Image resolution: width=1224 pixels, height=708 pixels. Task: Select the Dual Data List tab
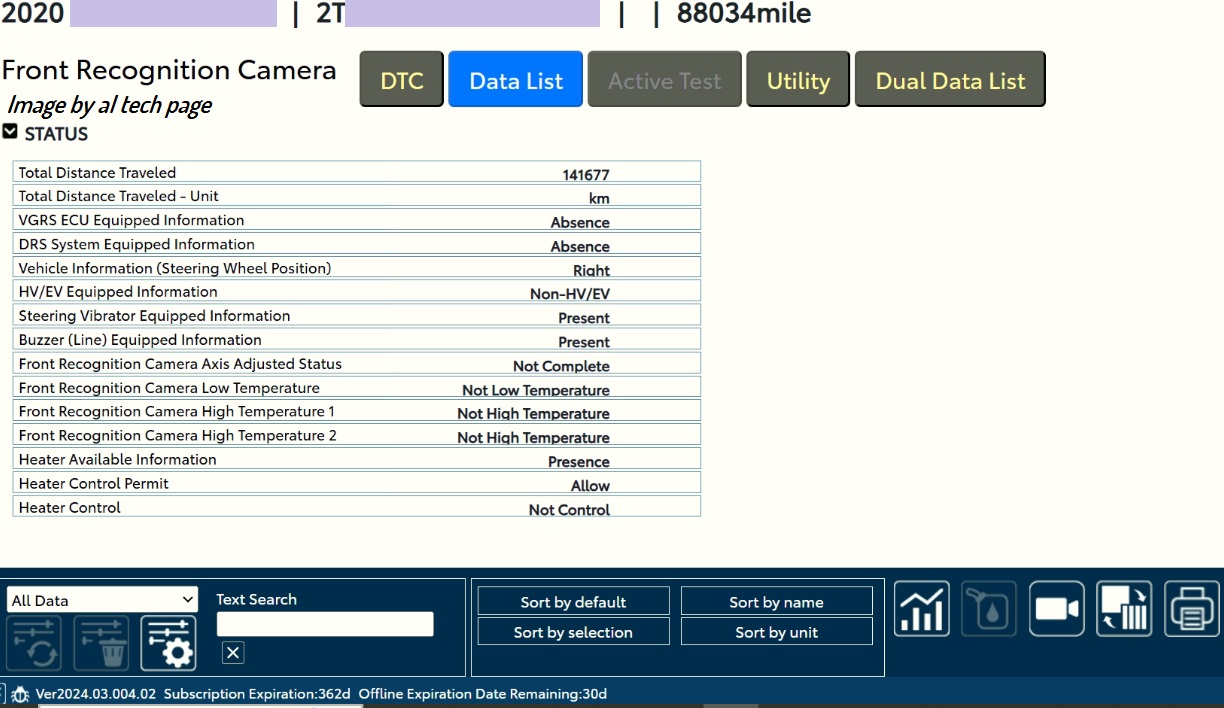(x=949, y=80)
